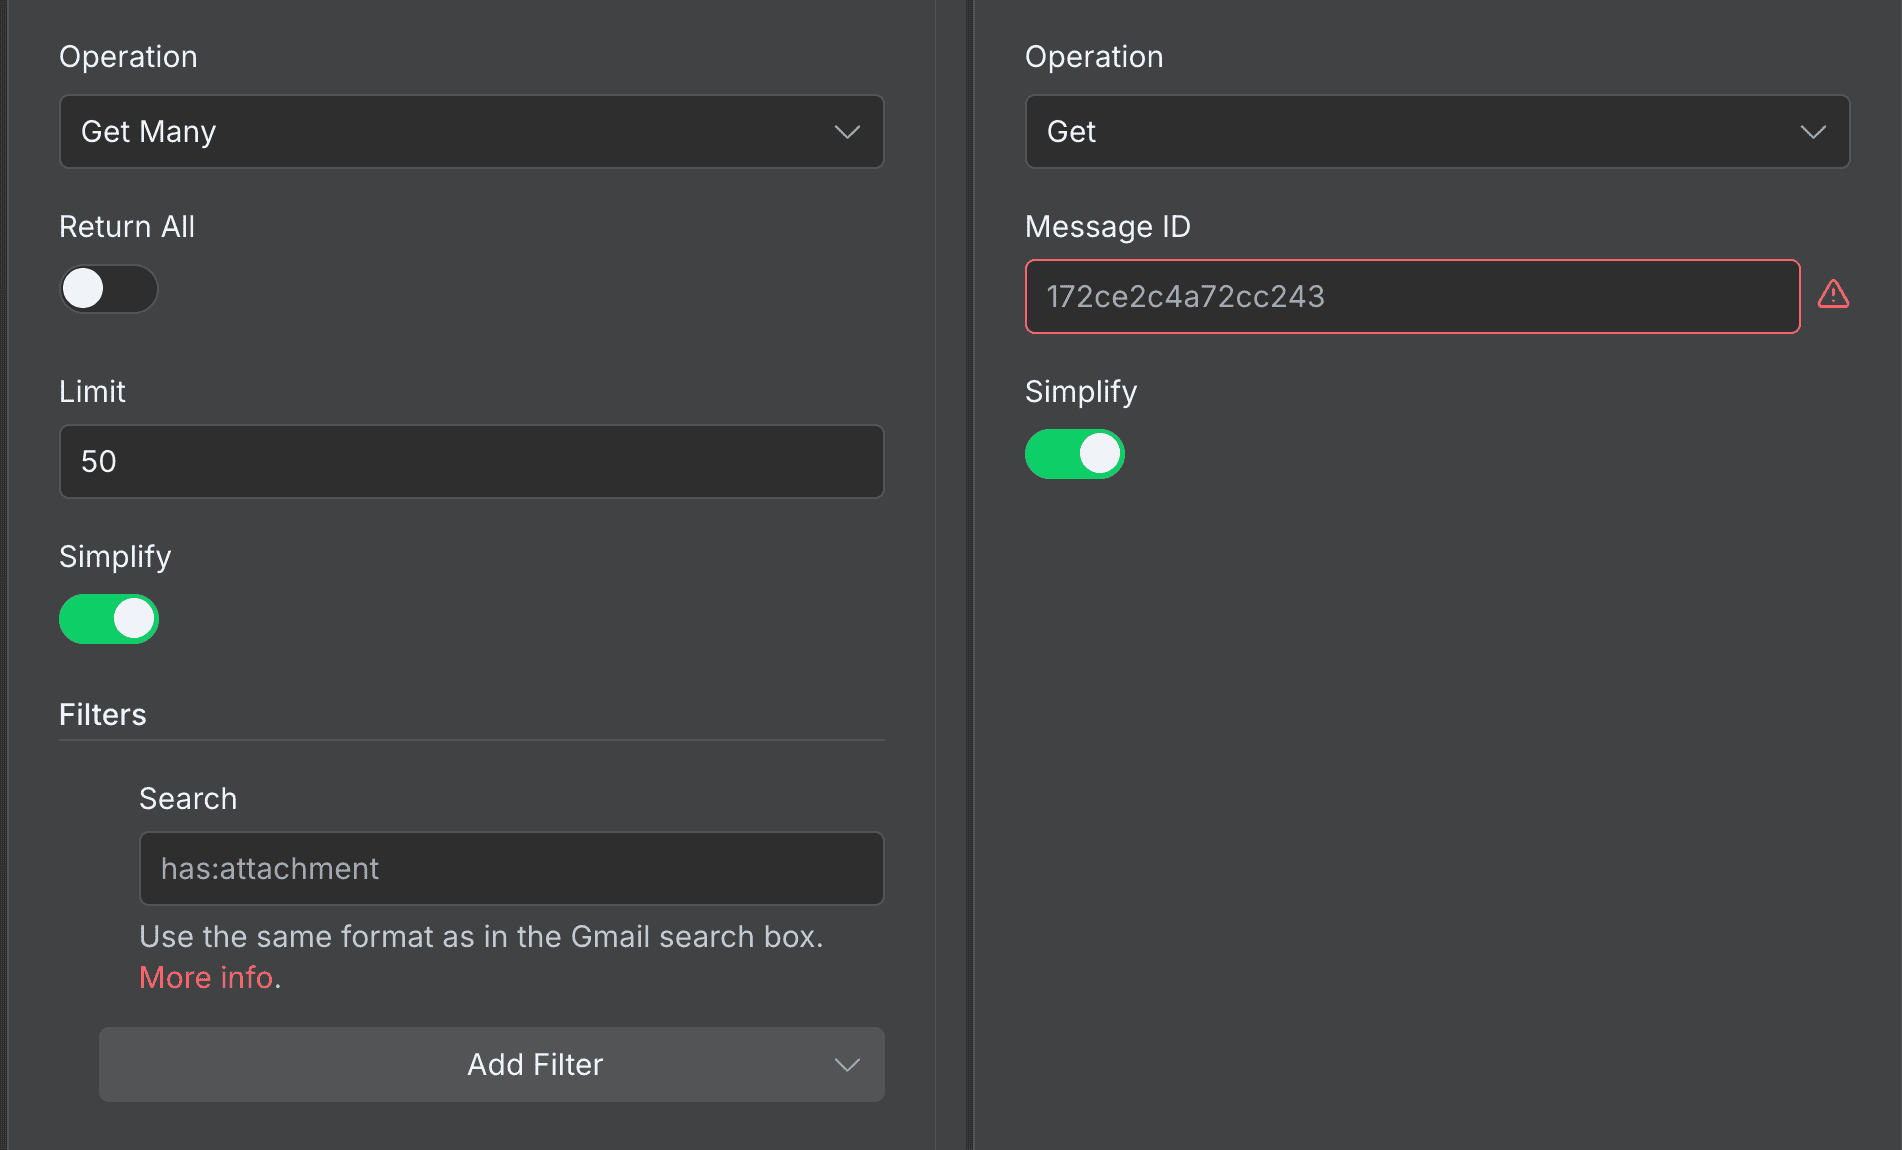This screenshot has width=1902, height=1150.
Task: Disable Simplify under the Get operation
Action: click(x=1075, y=454)
